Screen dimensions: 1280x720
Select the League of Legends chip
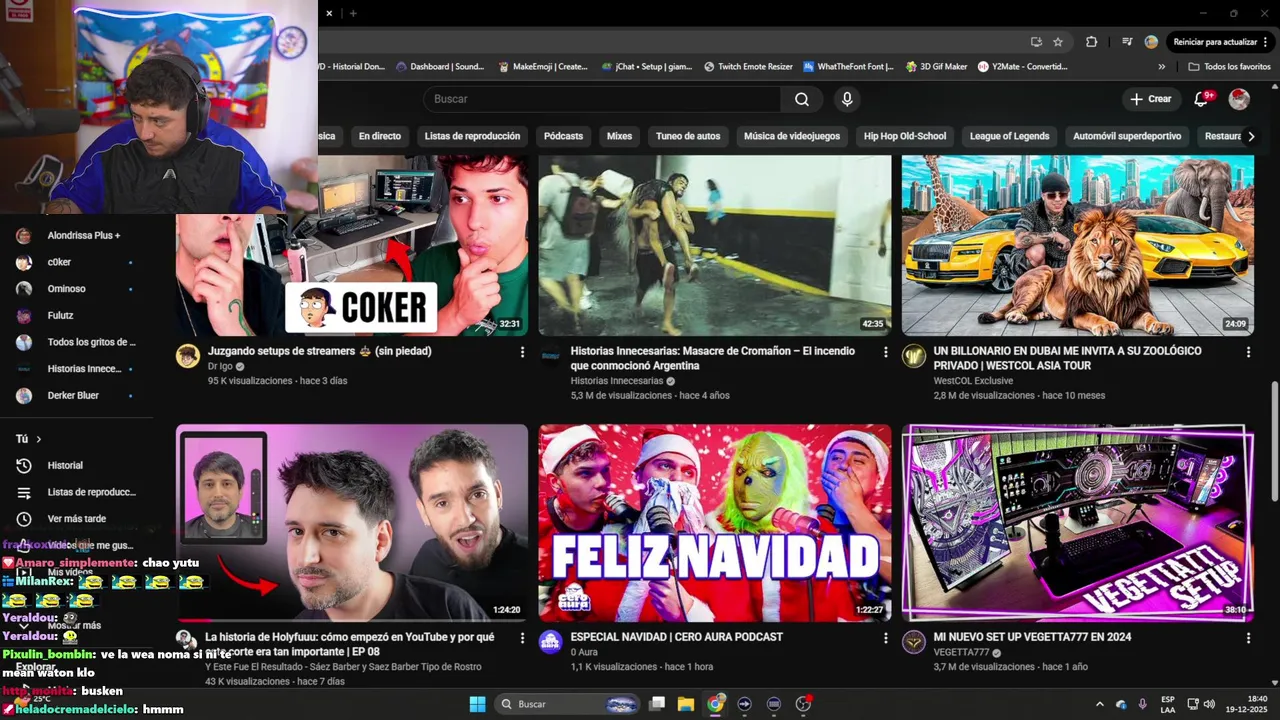coord(1009,136)
